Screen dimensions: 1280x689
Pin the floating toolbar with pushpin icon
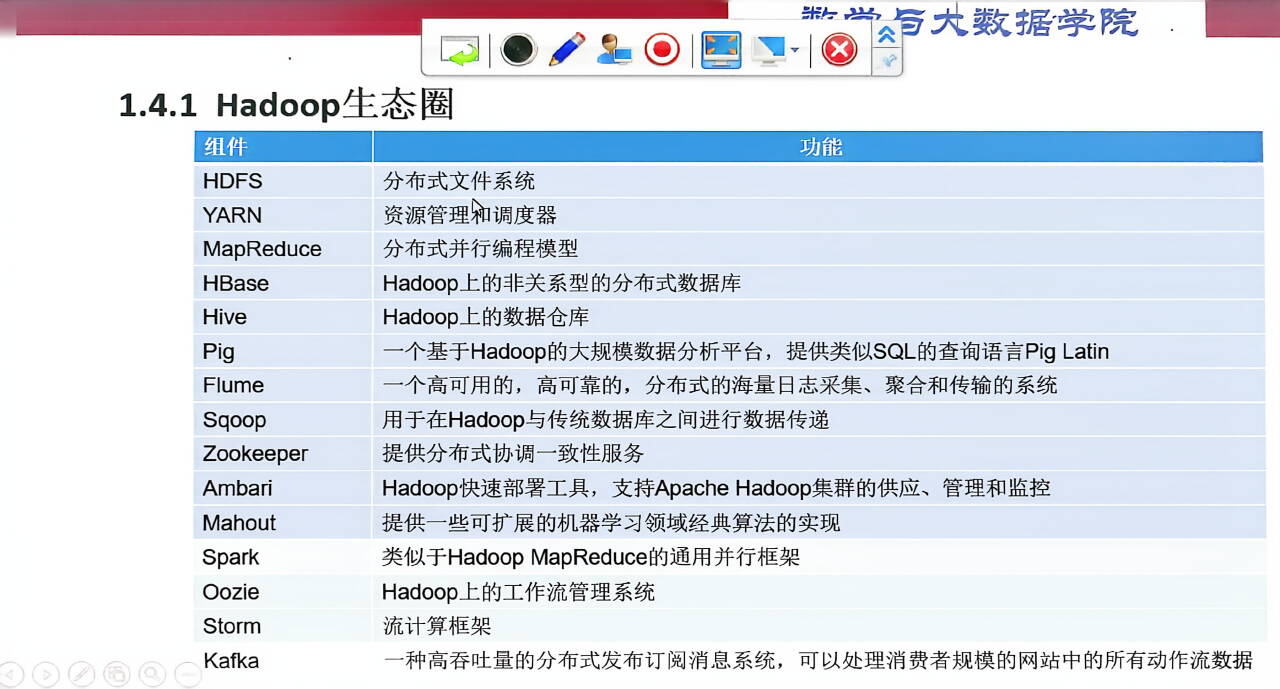pyautogui.click(x=886, y=62)
